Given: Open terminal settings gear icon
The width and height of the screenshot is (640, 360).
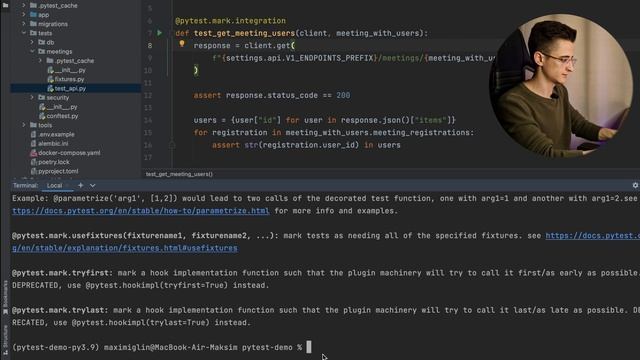Looking at the screenshot, I should pos(635,185).
